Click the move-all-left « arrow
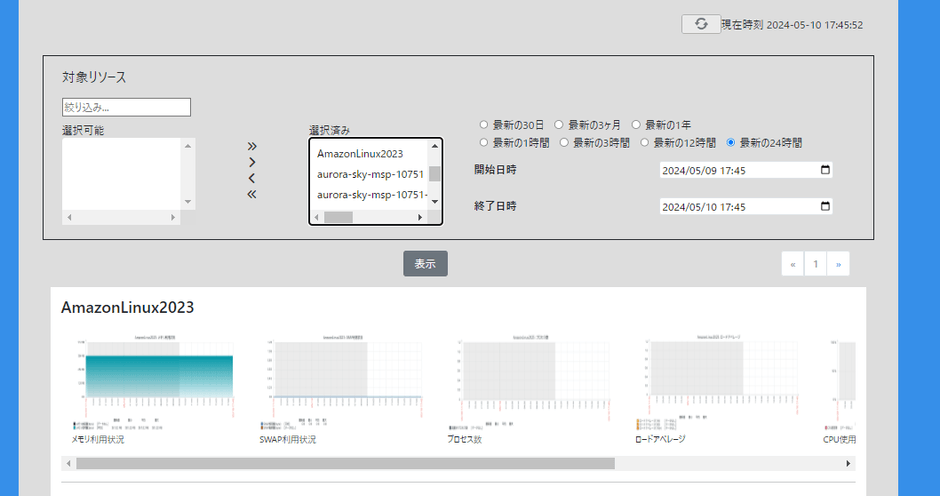Screen dimensions: 940x496 coord(252,194)
